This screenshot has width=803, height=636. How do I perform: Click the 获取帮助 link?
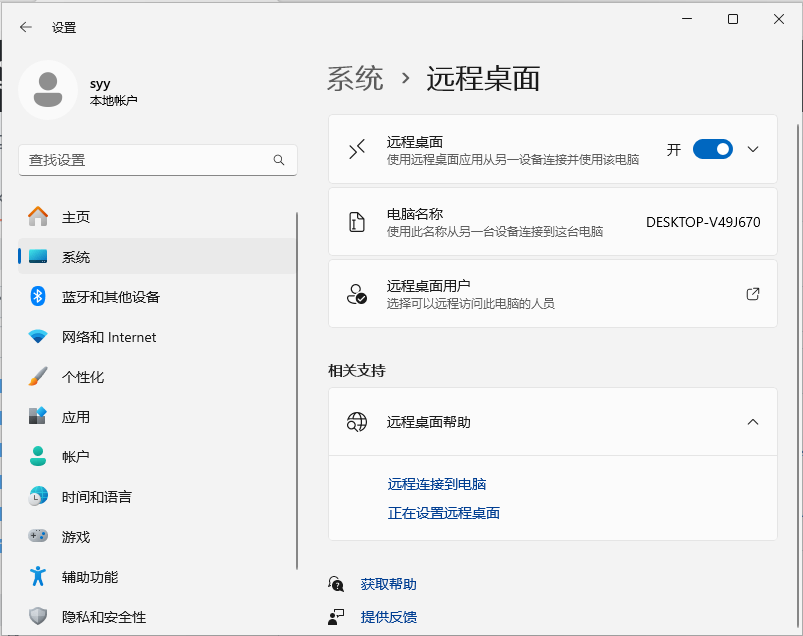pyautogui.click(x=388, y=584)
